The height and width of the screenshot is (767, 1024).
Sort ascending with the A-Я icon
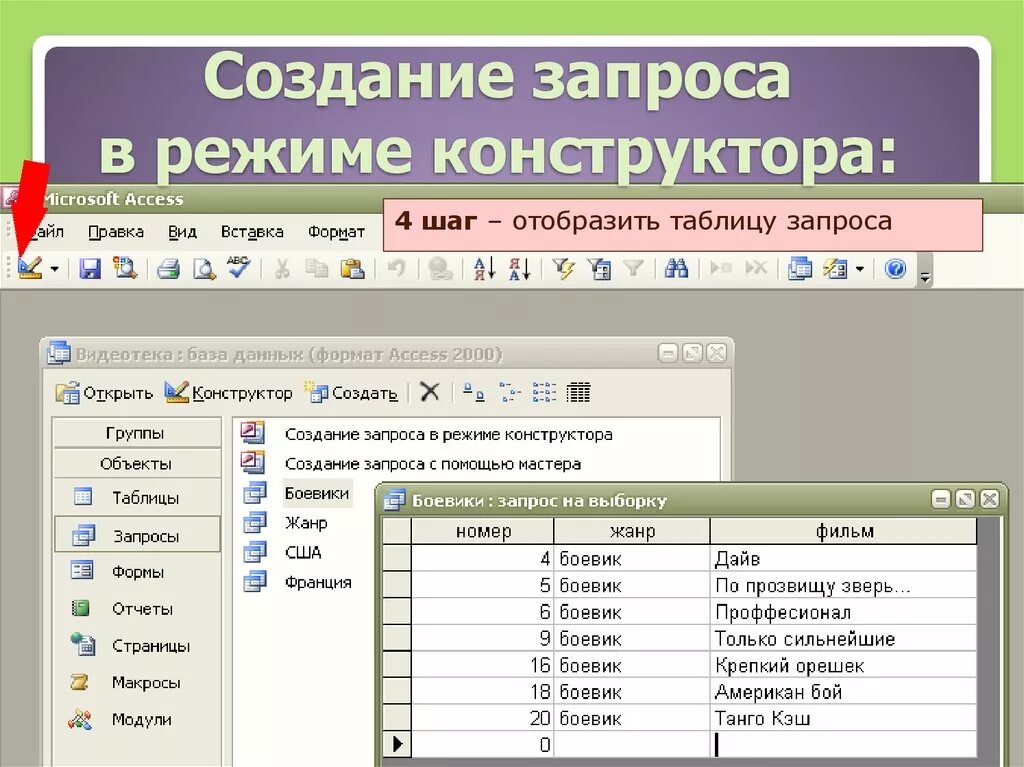point(485,269)
